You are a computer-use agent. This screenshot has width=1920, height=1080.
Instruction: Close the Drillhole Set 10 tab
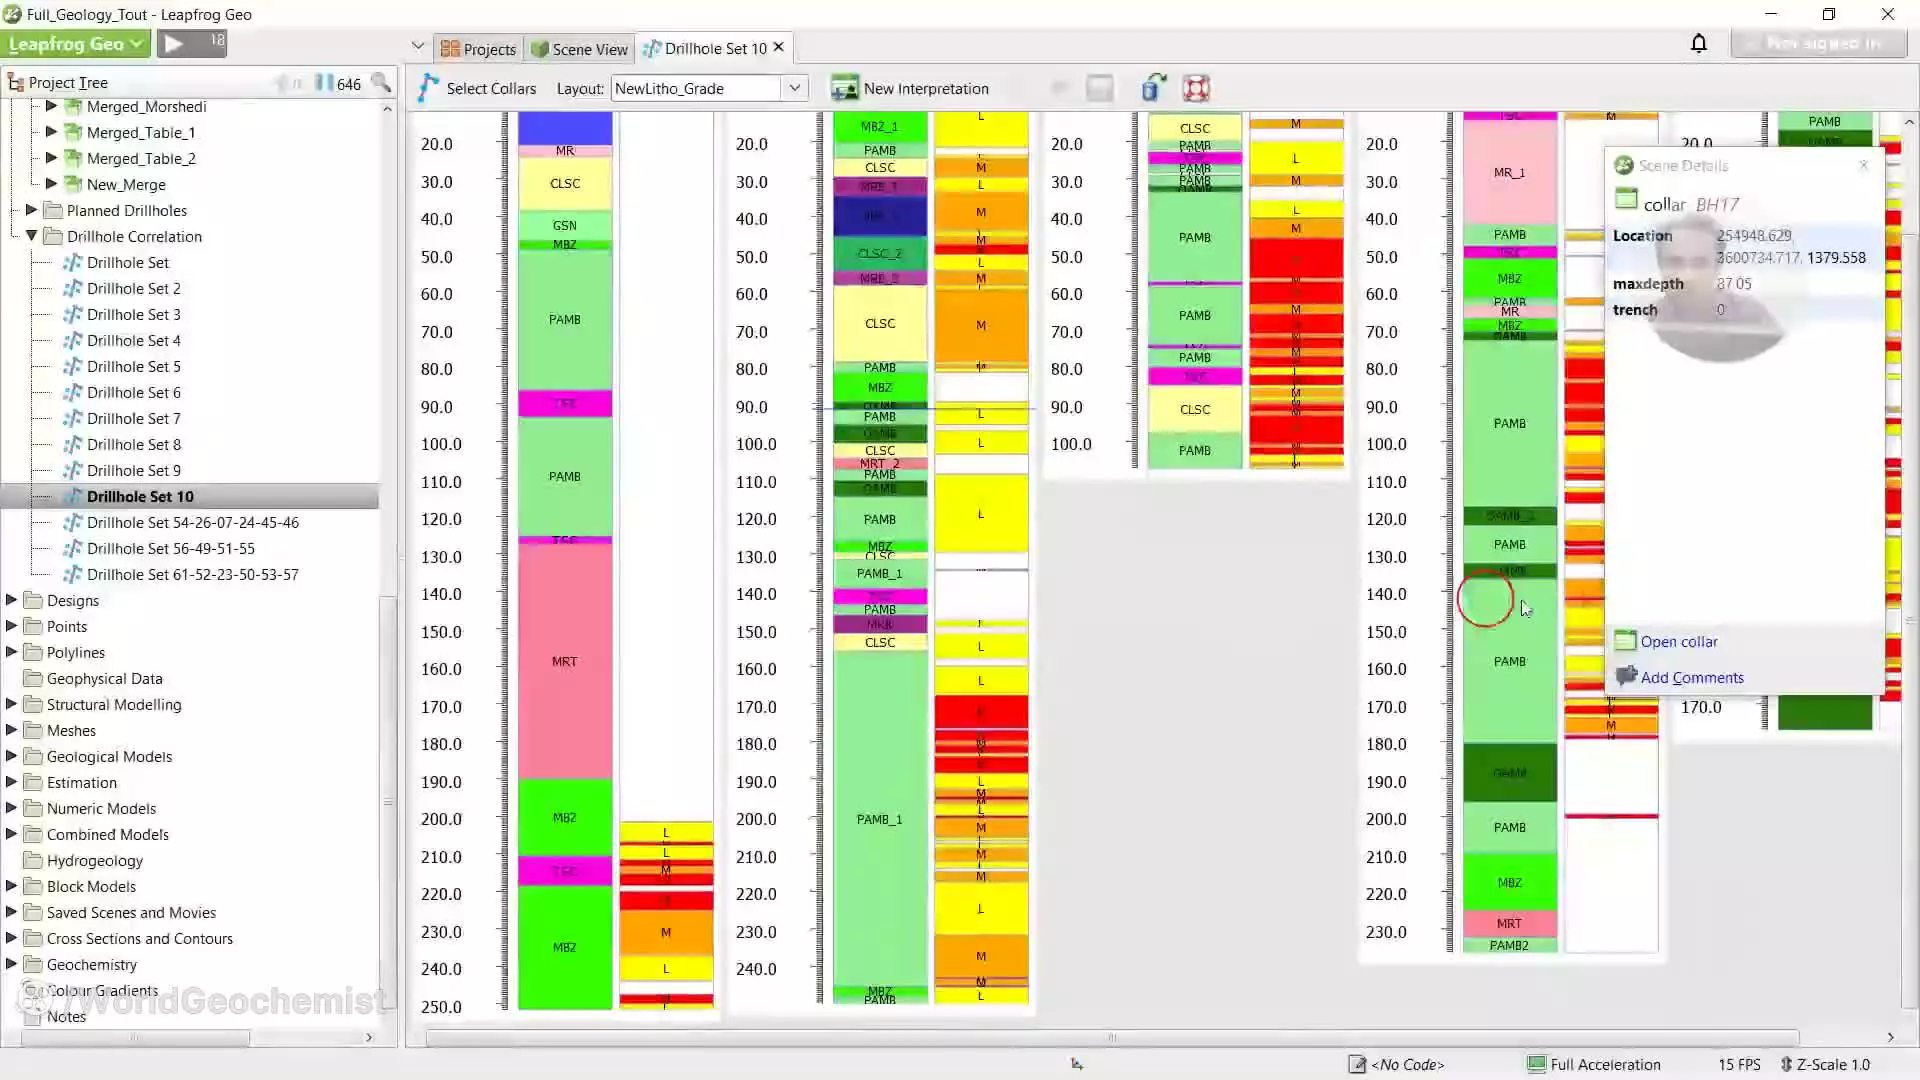(x=779, y=47)
